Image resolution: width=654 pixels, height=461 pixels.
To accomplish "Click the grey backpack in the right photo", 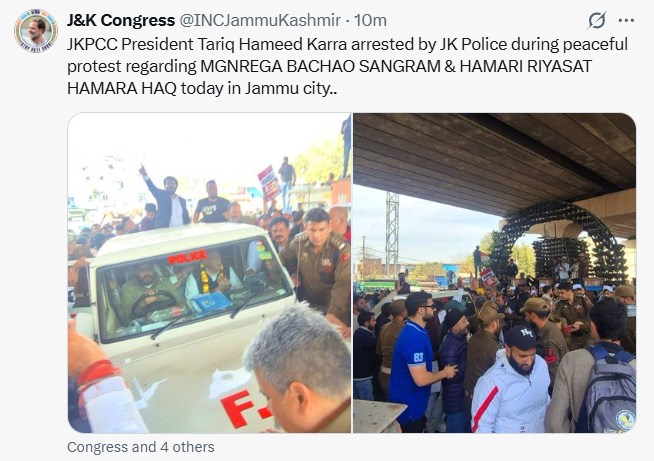I will pyautogui.click(x=607, y=390).
